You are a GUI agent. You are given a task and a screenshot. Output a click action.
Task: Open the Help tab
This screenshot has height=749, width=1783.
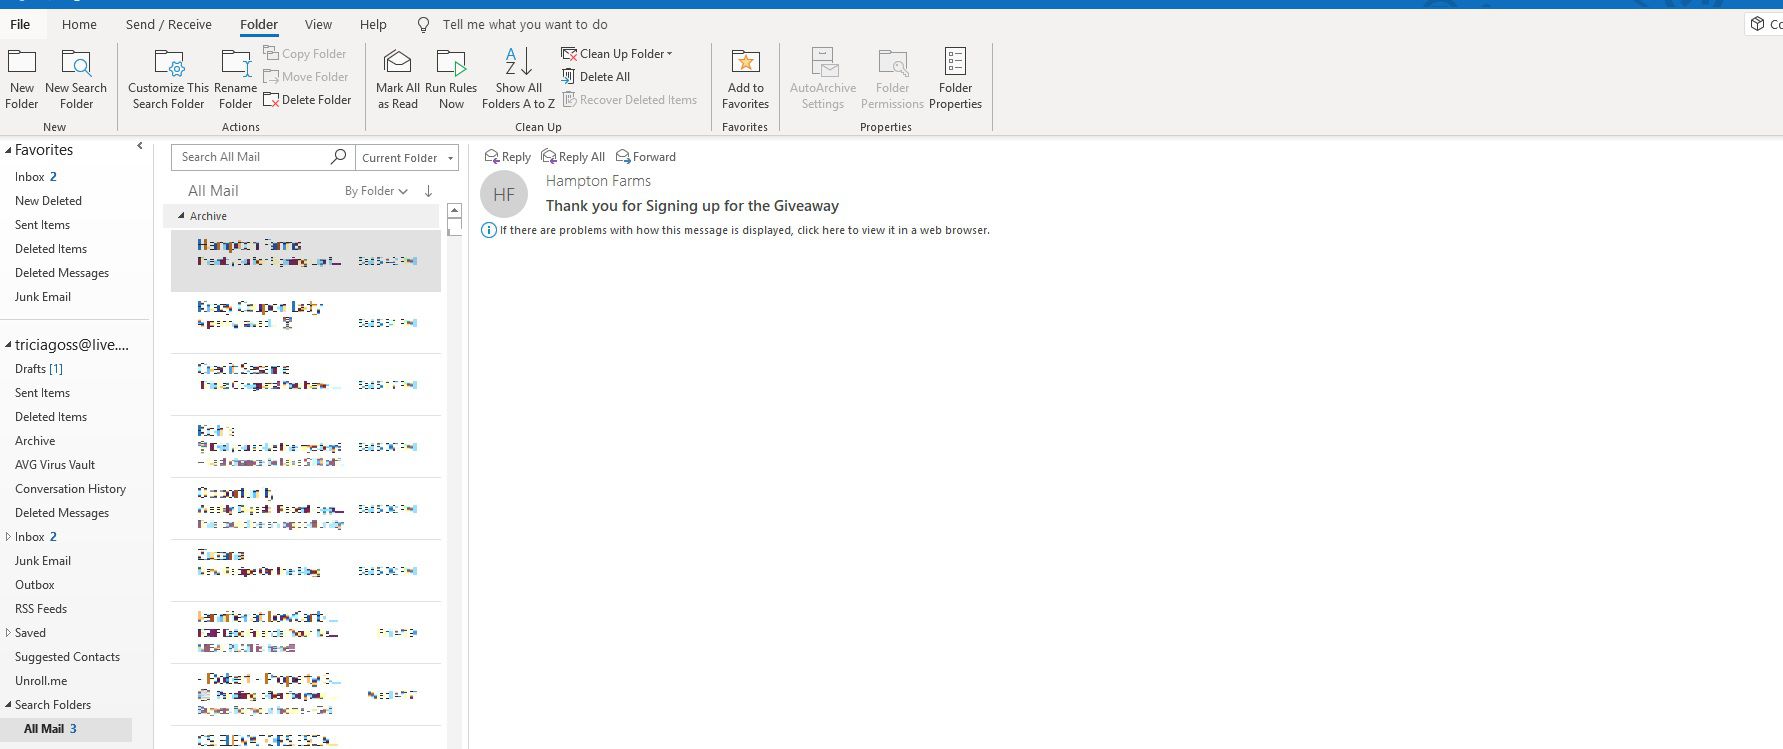pos(373,24)
